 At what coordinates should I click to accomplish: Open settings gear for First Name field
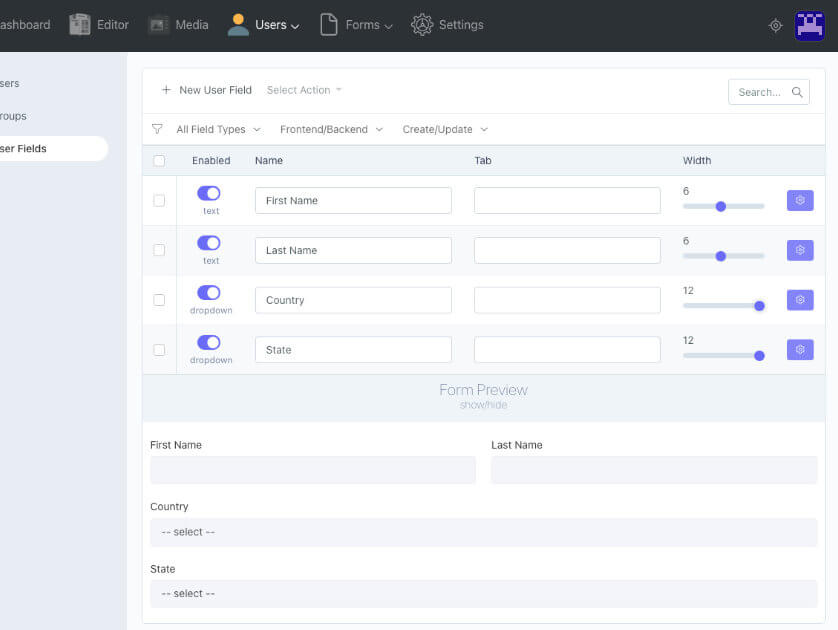800,200
